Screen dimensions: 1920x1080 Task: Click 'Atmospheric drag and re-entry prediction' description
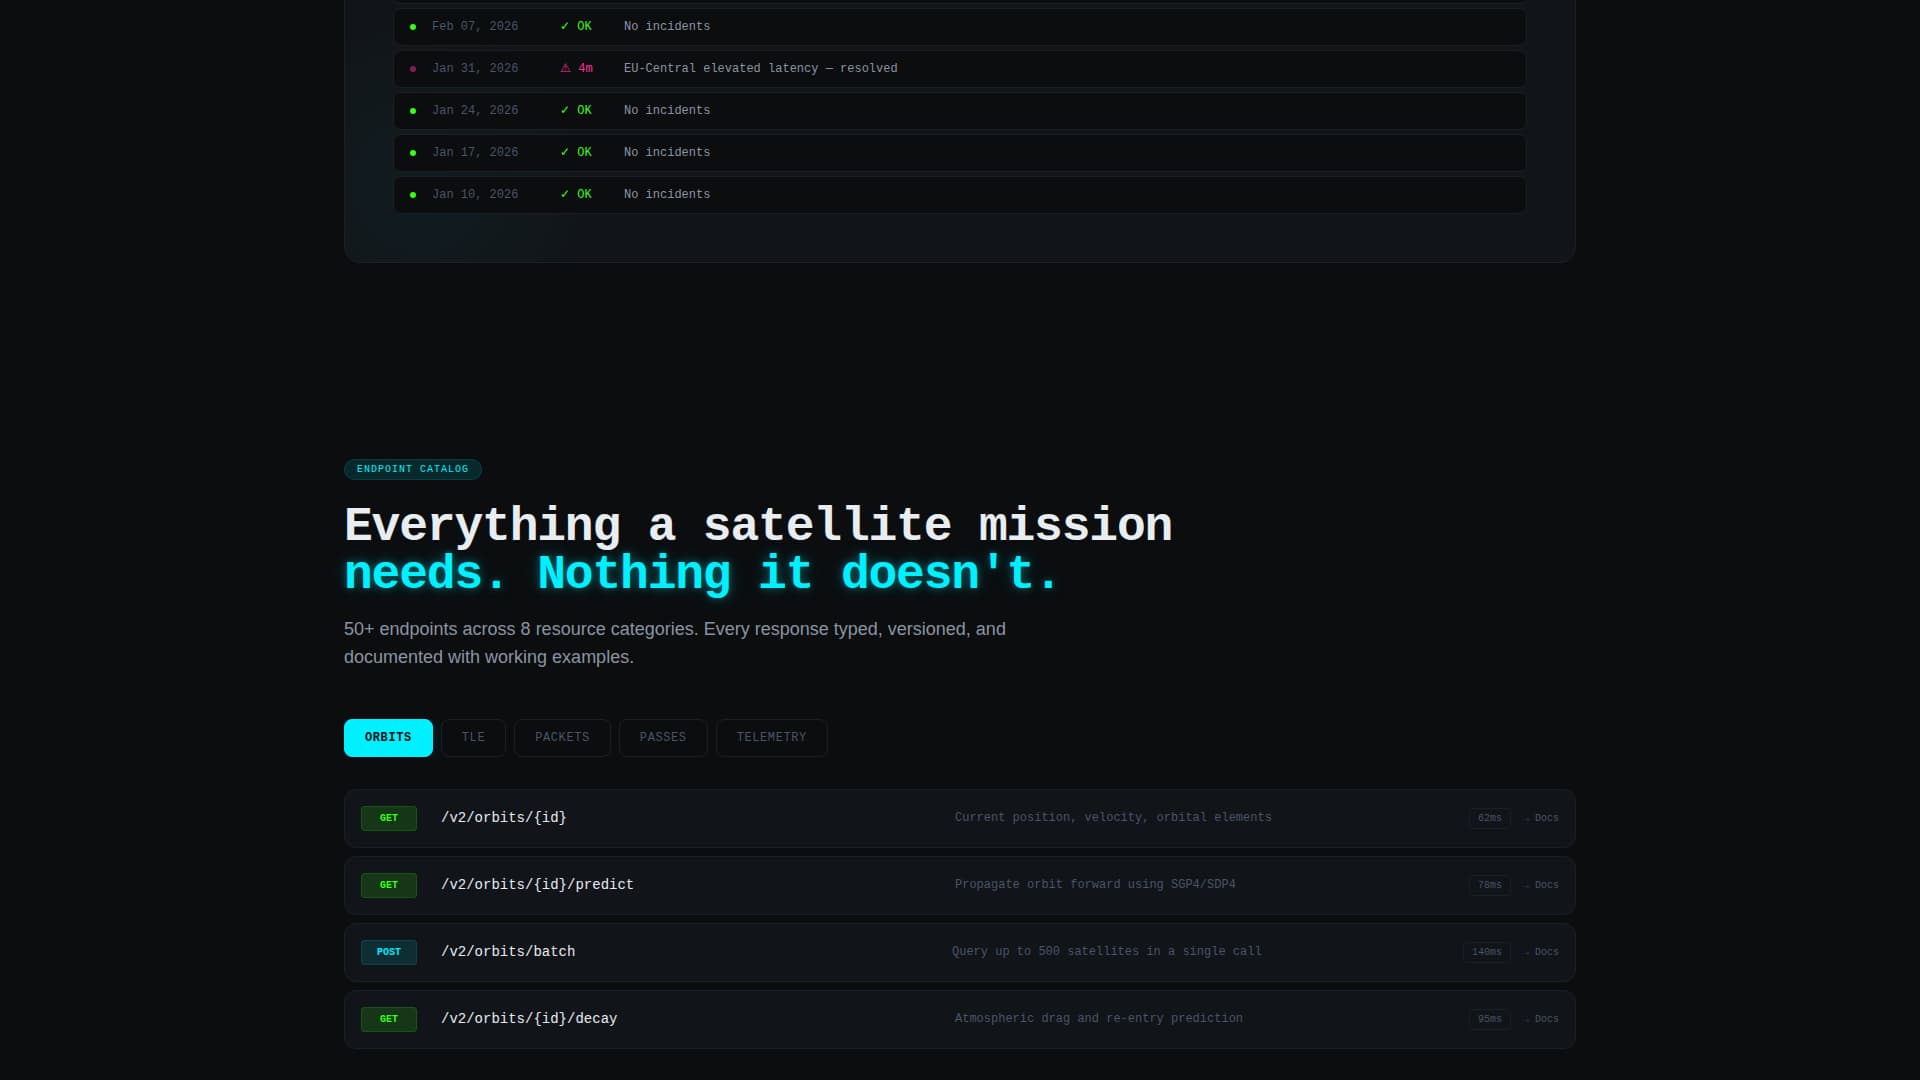pyautogui.click(x=1098, y=1019)
